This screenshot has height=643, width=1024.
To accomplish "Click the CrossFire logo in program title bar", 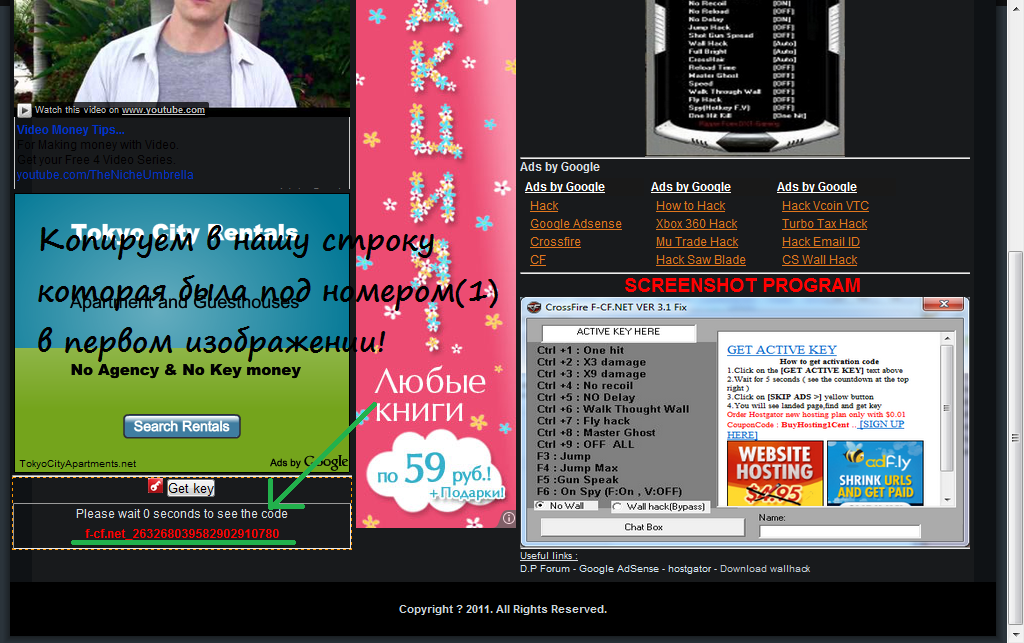I will coord(534,307).
